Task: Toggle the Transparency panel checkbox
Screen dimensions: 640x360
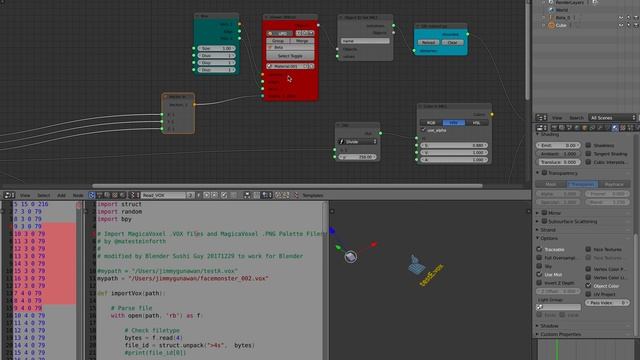Action: [544, 173]
